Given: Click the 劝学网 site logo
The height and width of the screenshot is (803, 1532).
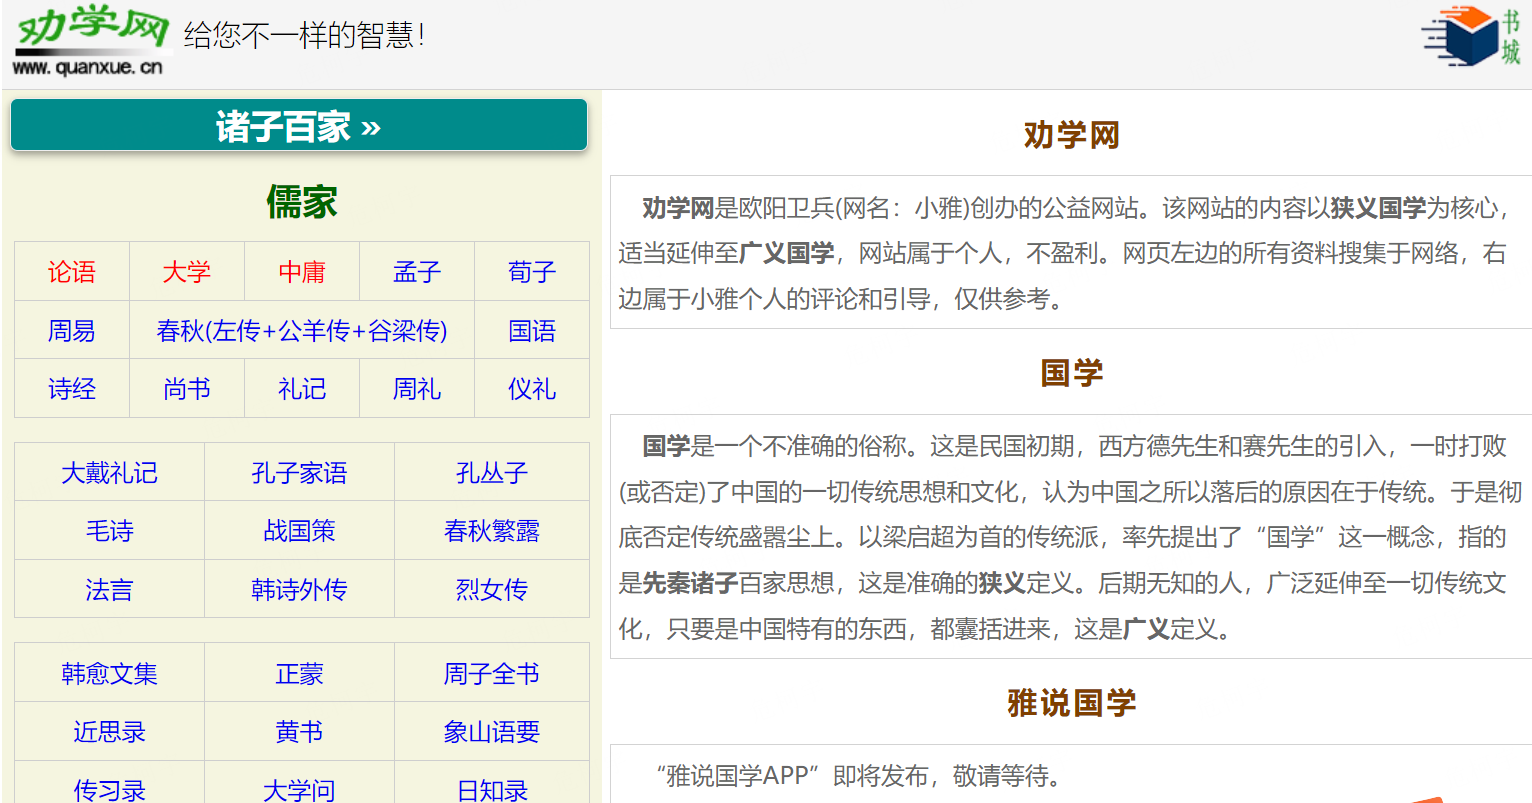Looking at the screenshot, I should [x=90, y=42].
